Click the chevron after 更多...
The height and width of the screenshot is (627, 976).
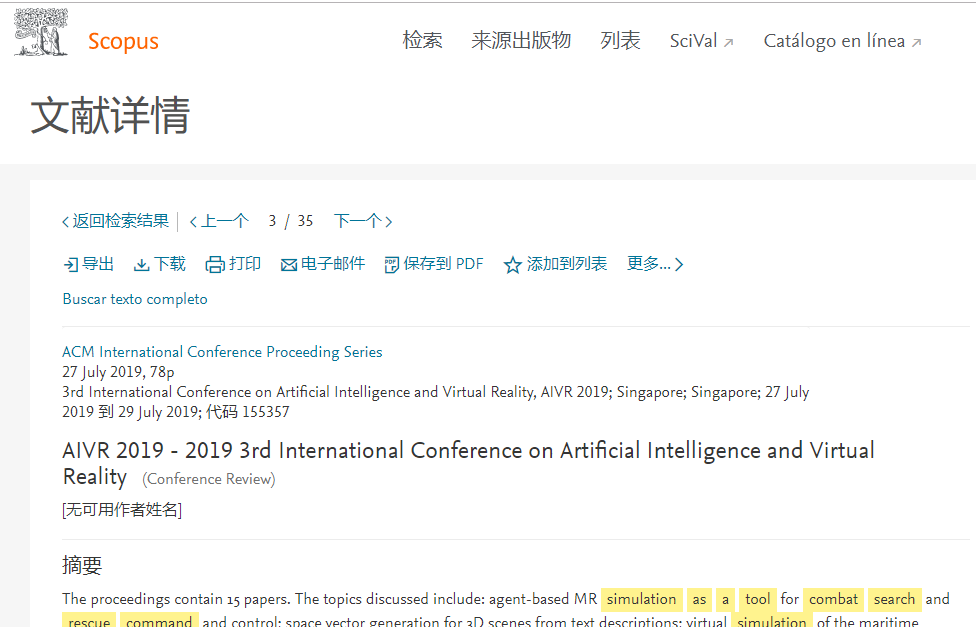(679, 265)
